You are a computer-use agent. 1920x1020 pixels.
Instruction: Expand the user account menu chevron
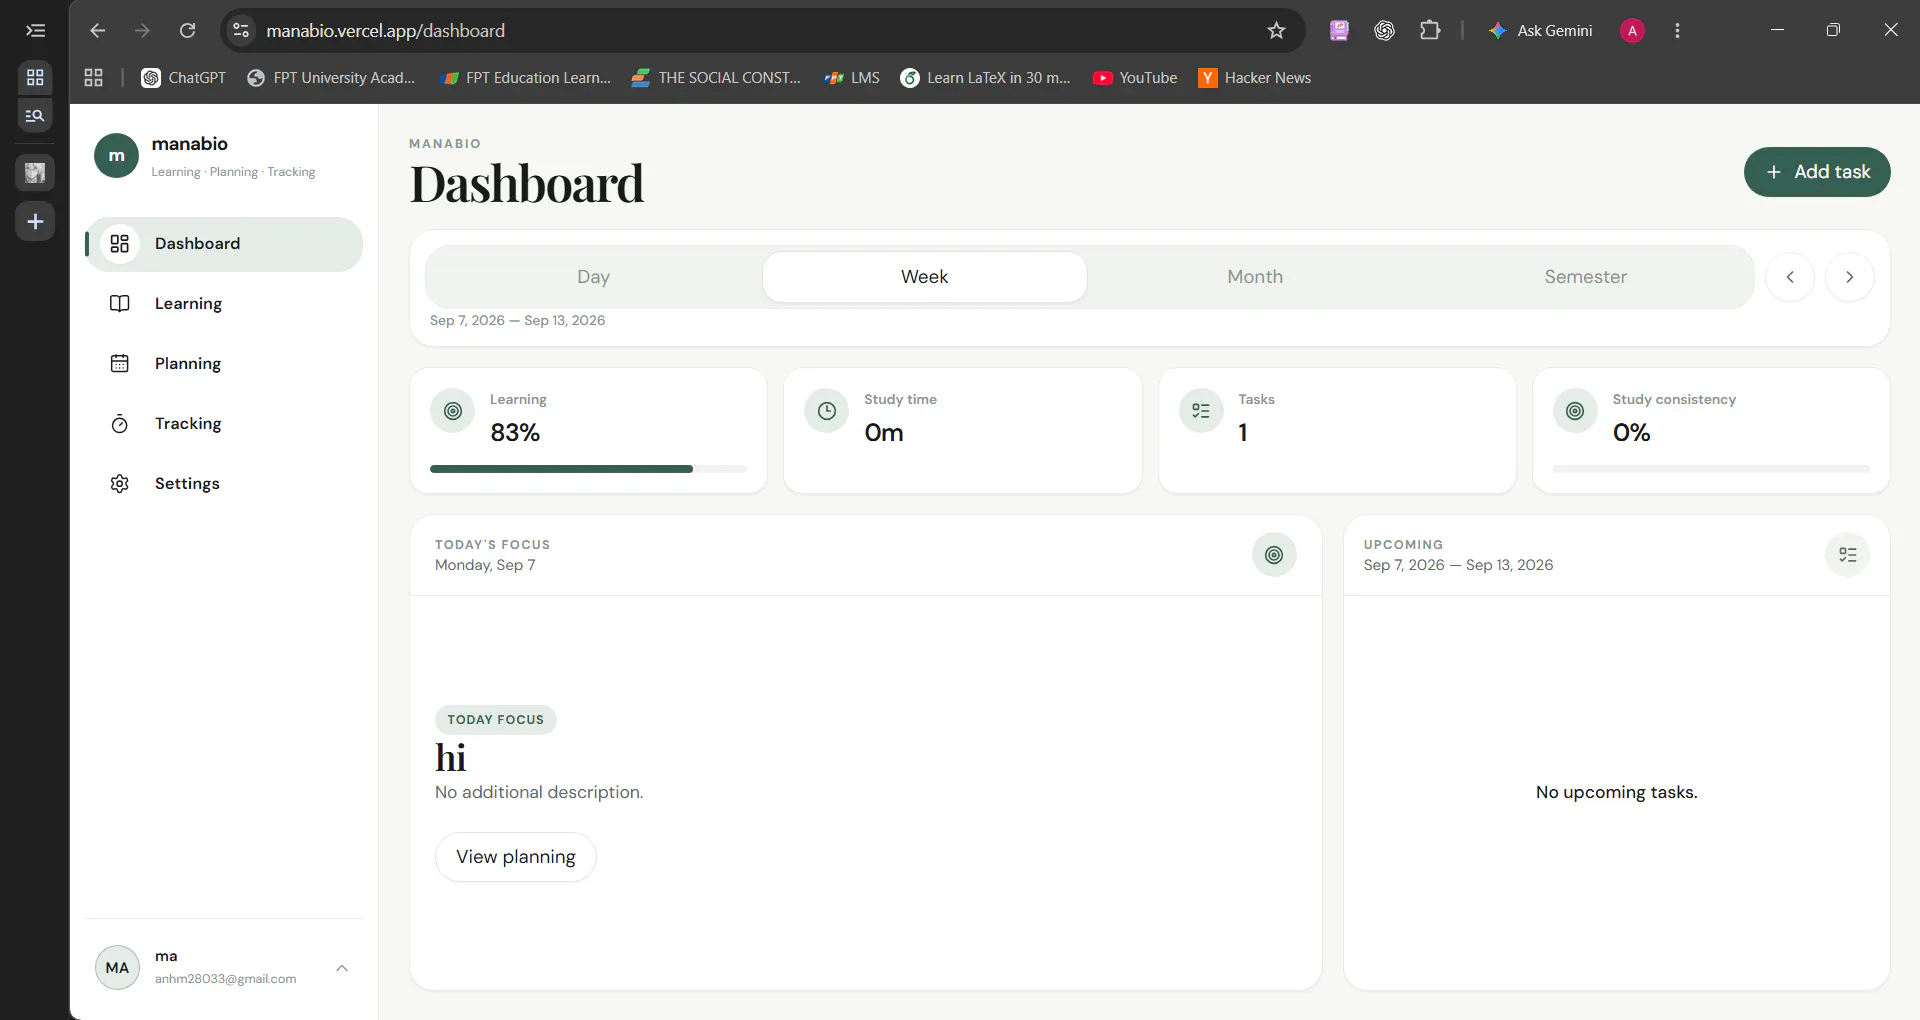(x=342, y=968)
